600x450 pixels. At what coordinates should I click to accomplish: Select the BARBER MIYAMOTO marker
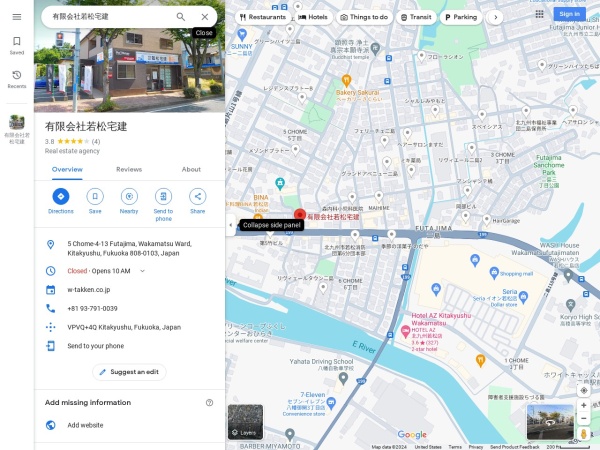tap(290, 435)
